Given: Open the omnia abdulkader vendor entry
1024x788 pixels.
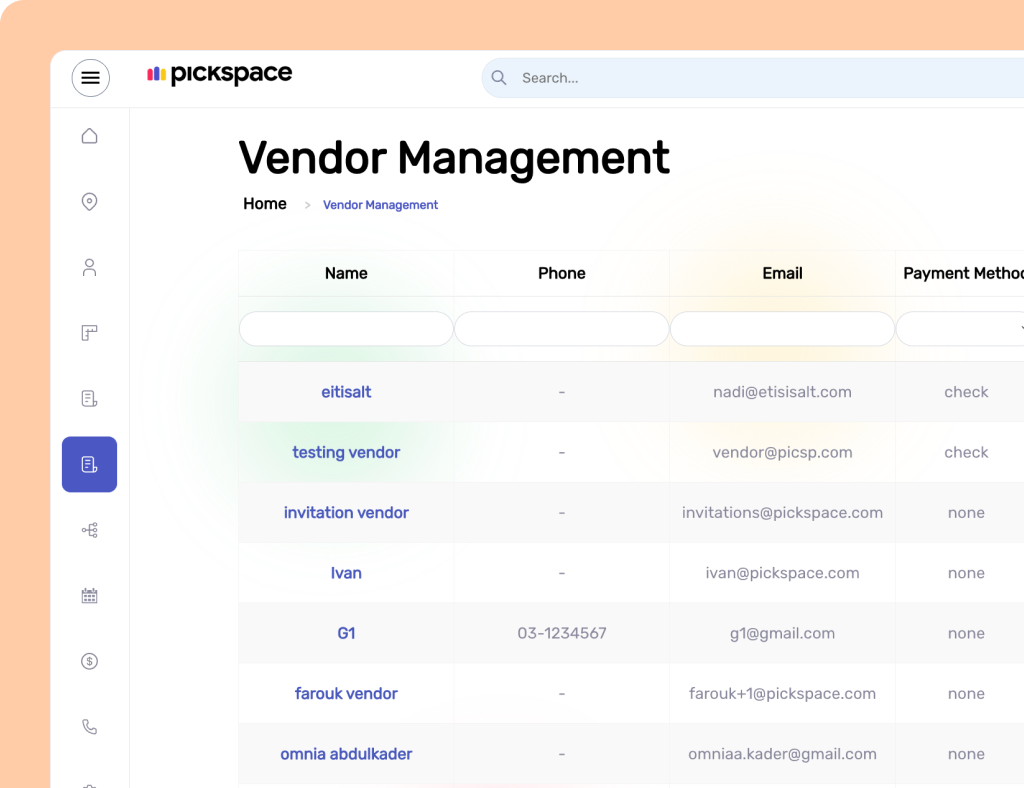Looking at the screenshot, I should click(346, 754).
